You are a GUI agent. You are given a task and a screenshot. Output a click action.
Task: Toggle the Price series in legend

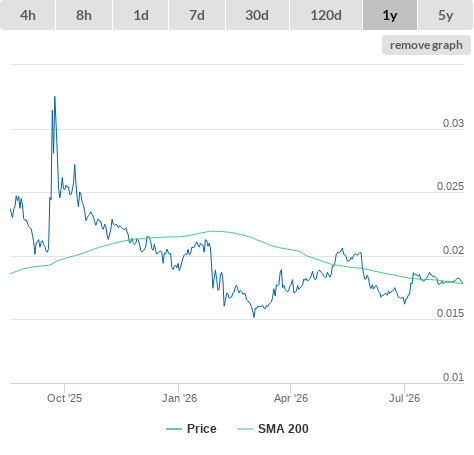[x=201, y=429]
